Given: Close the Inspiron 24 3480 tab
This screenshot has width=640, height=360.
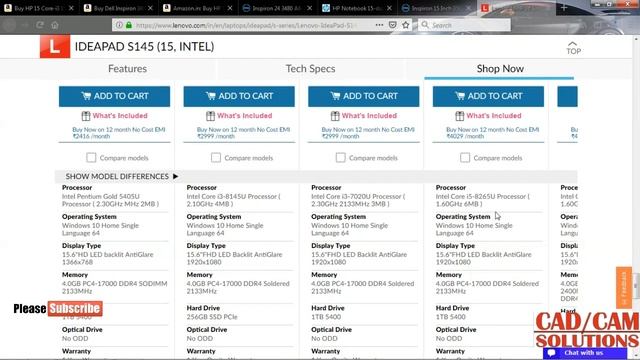Looking at the screenshot, I should pos(310,8).
